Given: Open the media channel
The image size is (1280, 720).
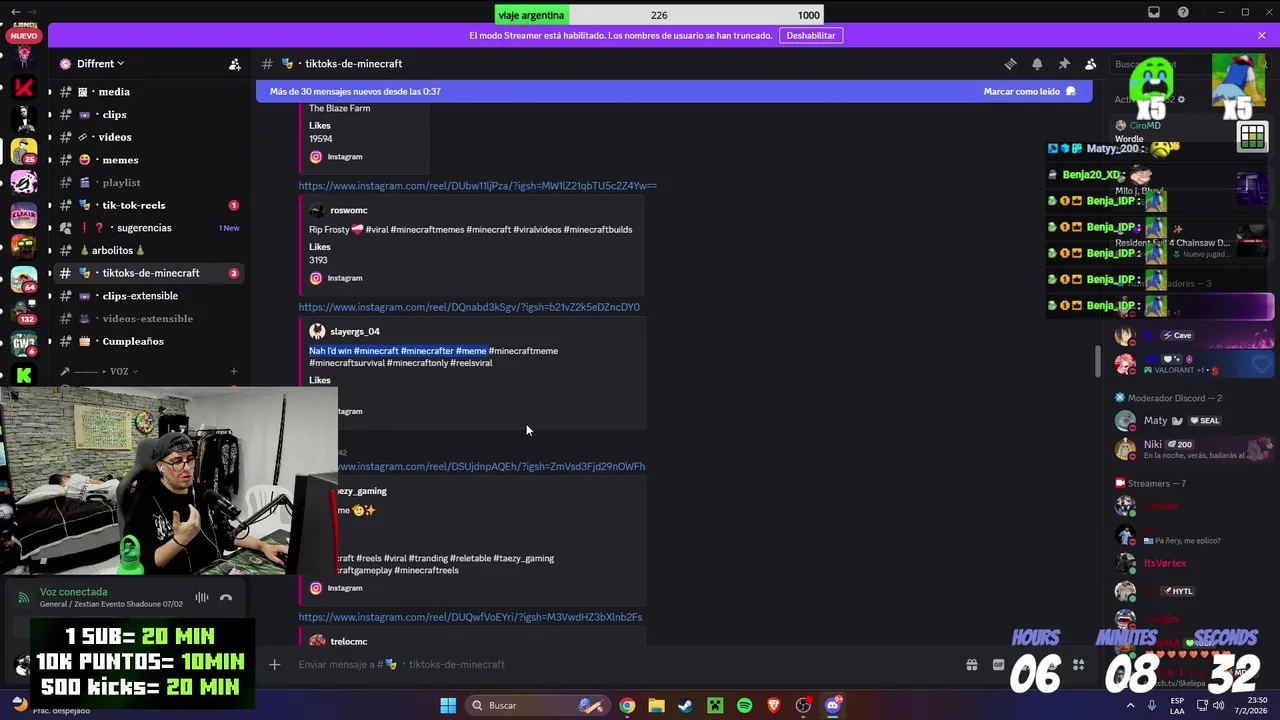Looking at the screenshot, I should (149, 92).
